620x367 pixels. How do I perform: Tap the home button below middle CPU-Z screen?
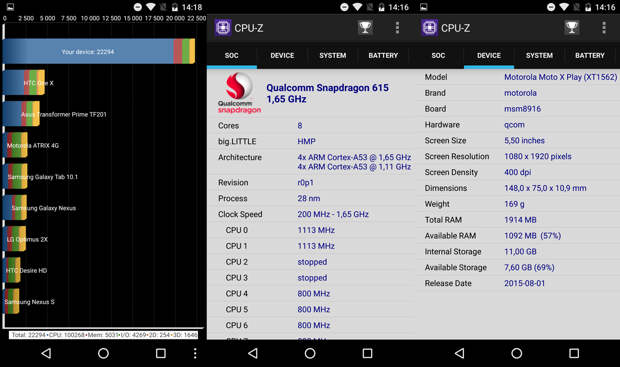point(310,353)
